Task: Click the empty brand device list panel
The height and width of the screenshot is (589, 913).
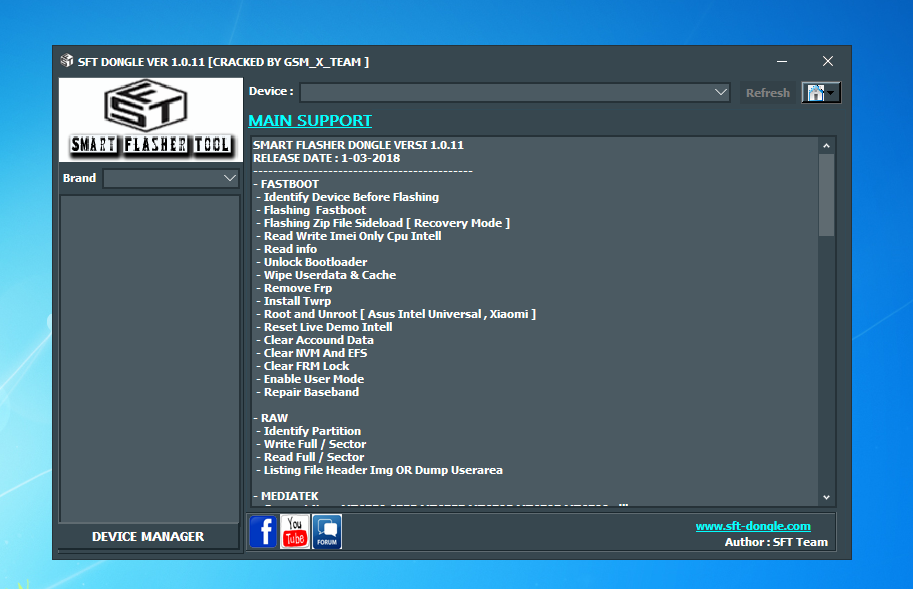Action: click(x=150, y=359)
